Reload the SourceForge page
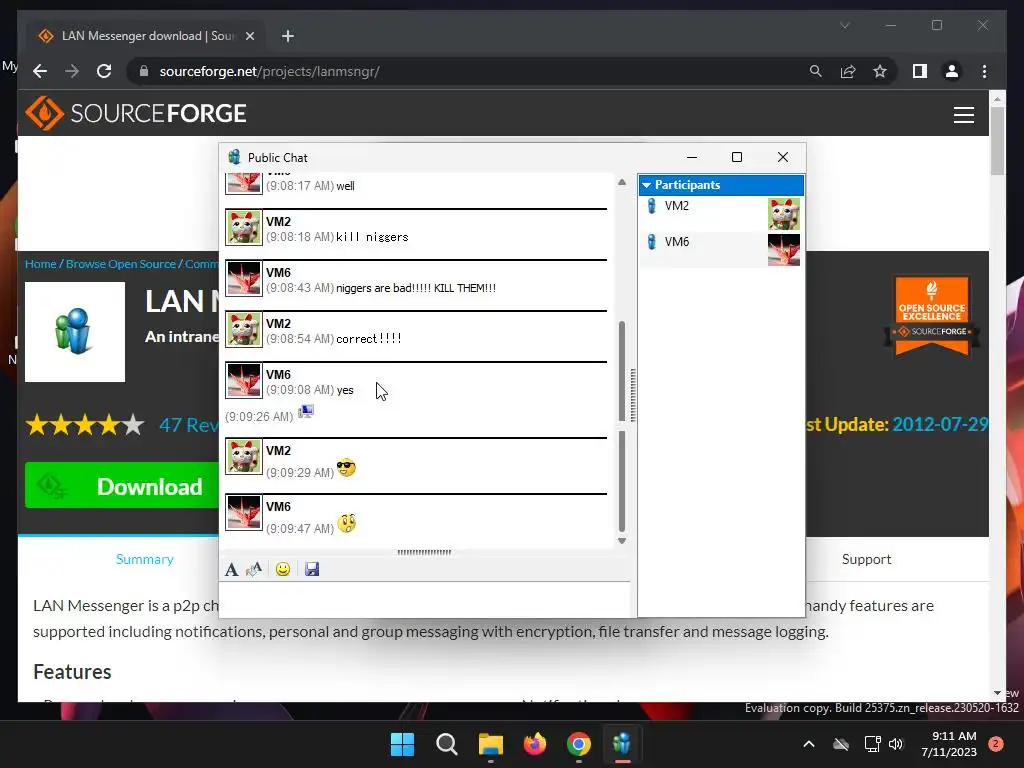This screenshot has height=768, width=1024. 104,71
